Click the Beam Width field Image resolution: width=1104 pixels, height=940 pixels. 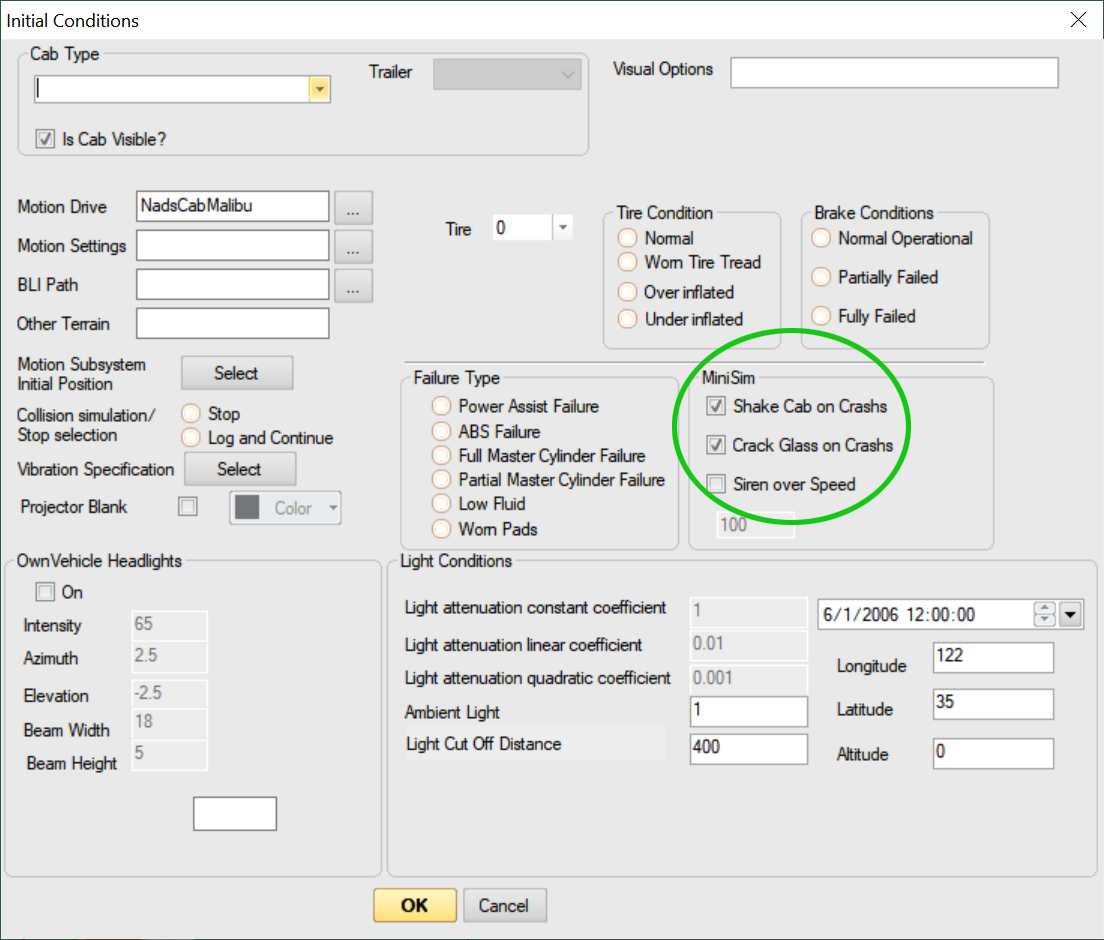coord(170,723)
